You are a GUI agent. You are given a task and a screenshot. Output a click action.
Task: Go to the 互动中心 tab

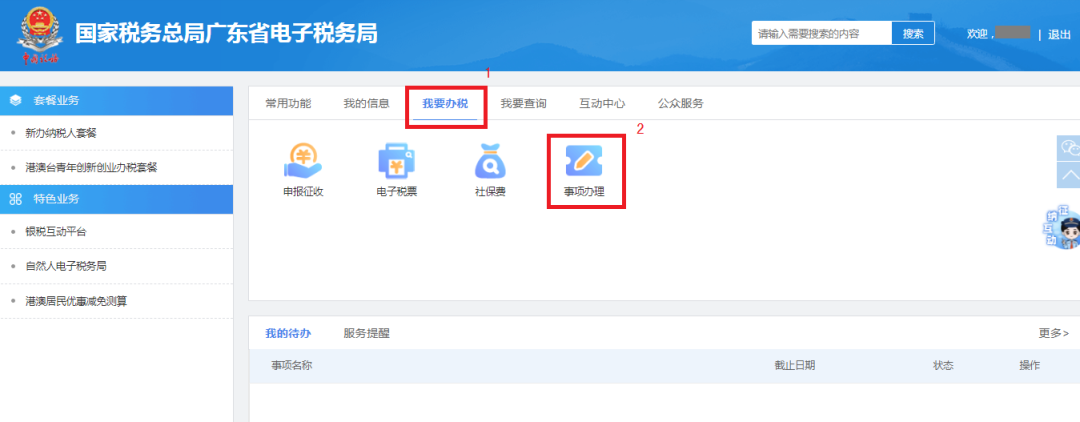coord(602,104)
